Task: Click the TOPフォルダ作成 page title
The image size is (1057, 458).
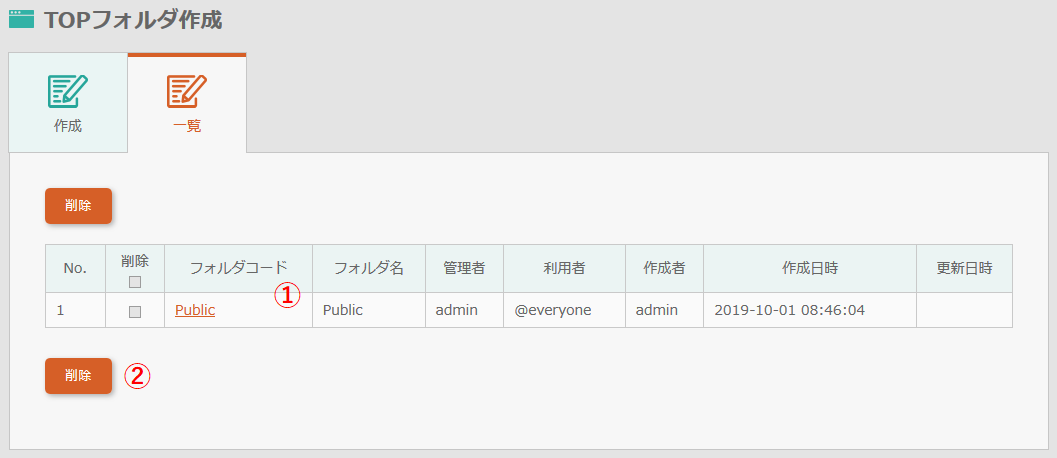Action: pyautogui.click(x=133, y=20)
